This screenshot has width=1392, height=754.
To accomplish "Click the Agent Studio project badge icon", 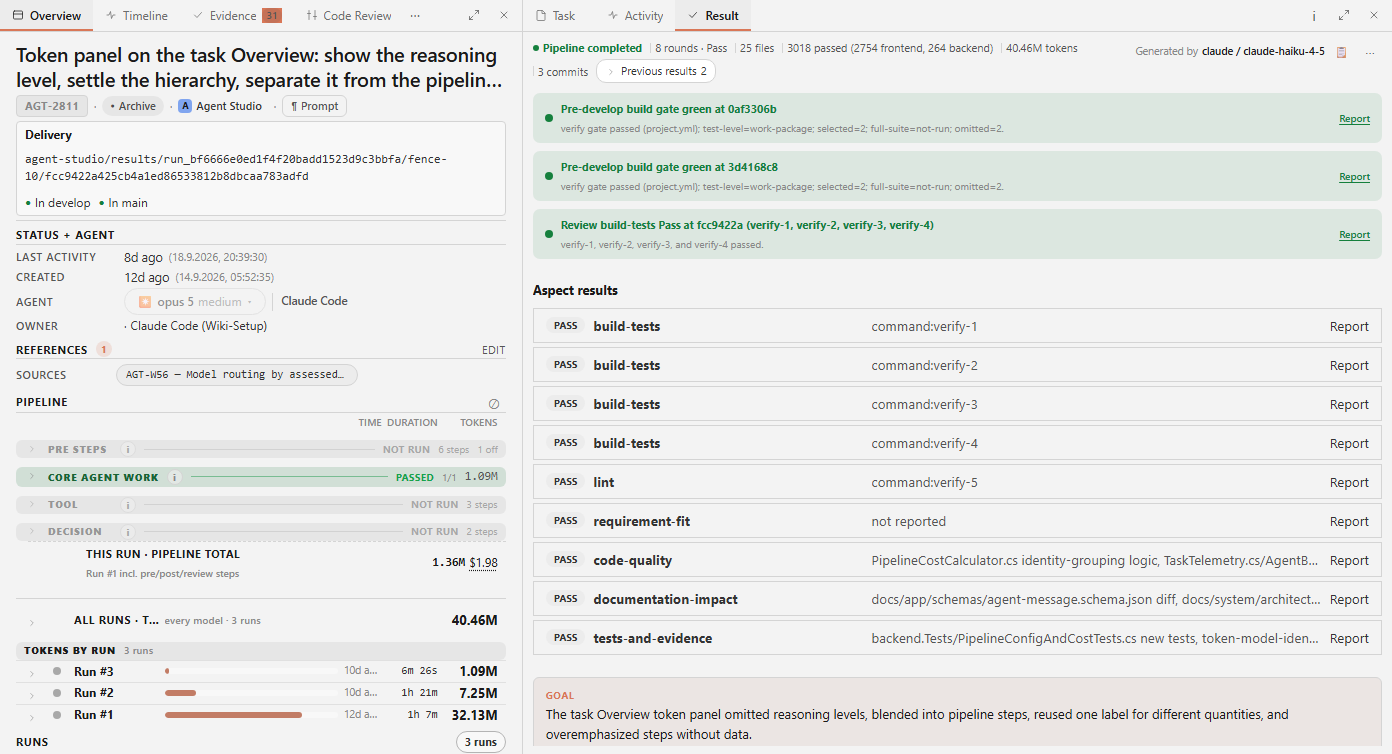I will (x=185, y=106).
